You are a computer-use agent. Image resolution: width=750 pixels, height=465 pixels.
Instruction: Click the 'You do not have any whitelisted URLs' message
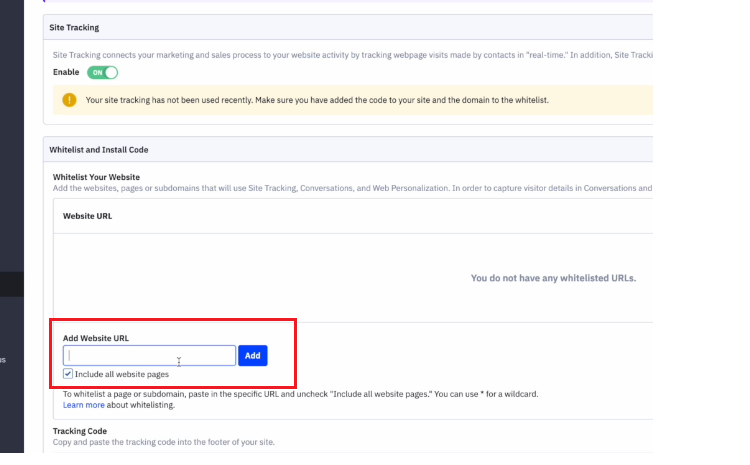click(x=553, y=278)
